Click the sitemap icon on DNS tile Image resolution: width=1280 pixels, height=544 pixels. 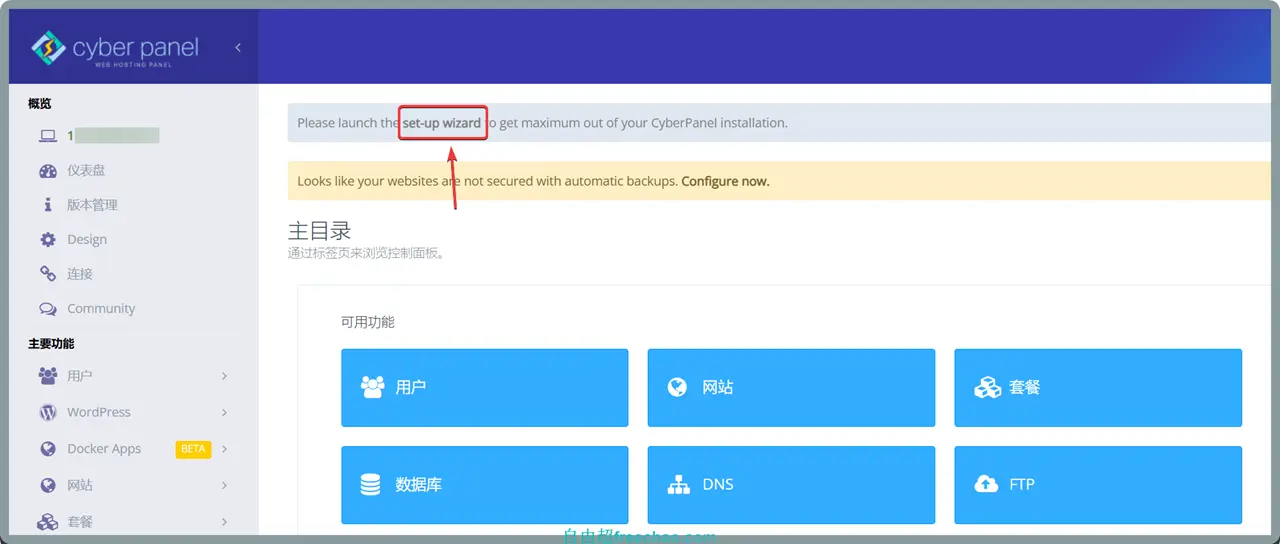click(679, 485)
